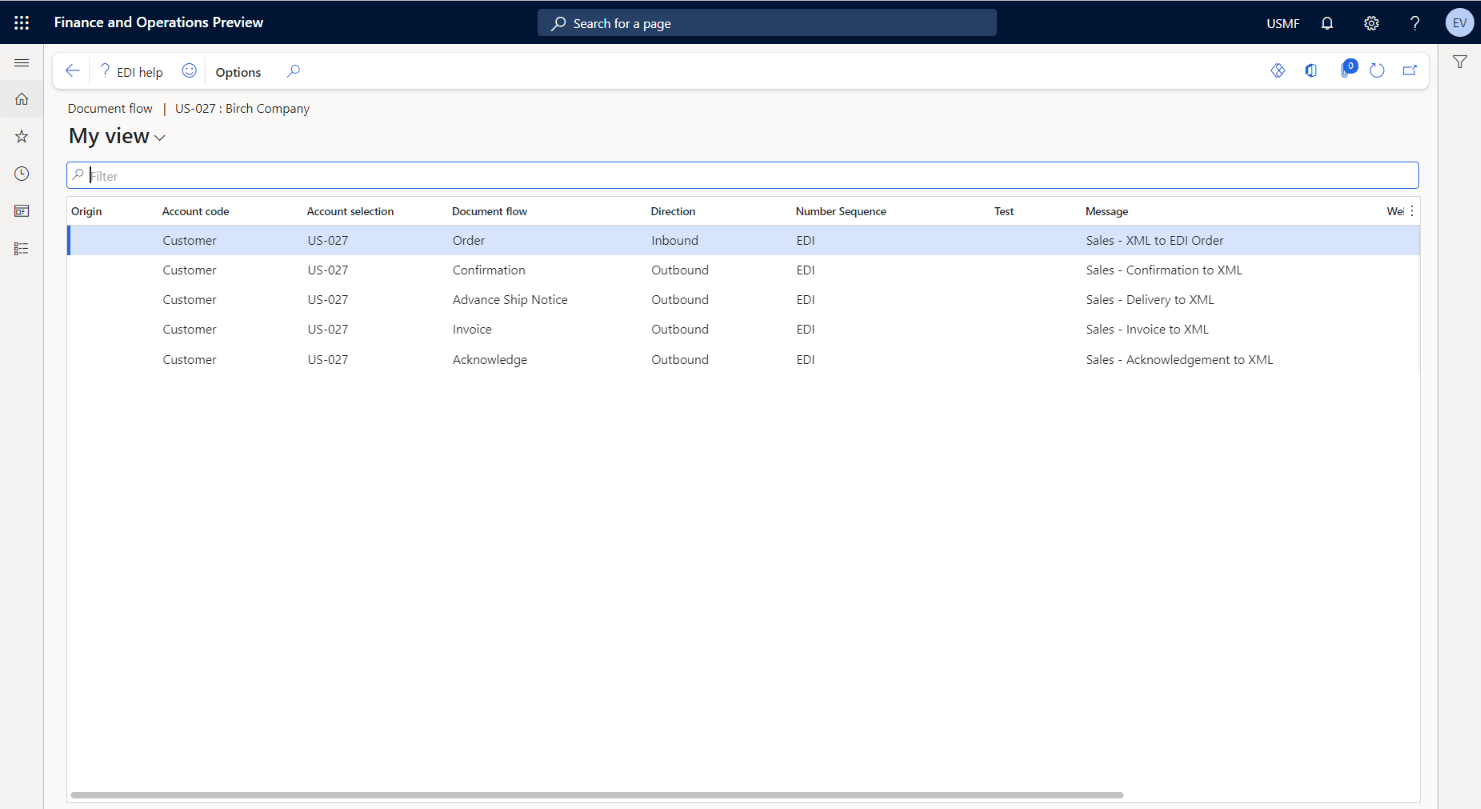
Task: Sort by Account code column header
Action: coord(196,211)
